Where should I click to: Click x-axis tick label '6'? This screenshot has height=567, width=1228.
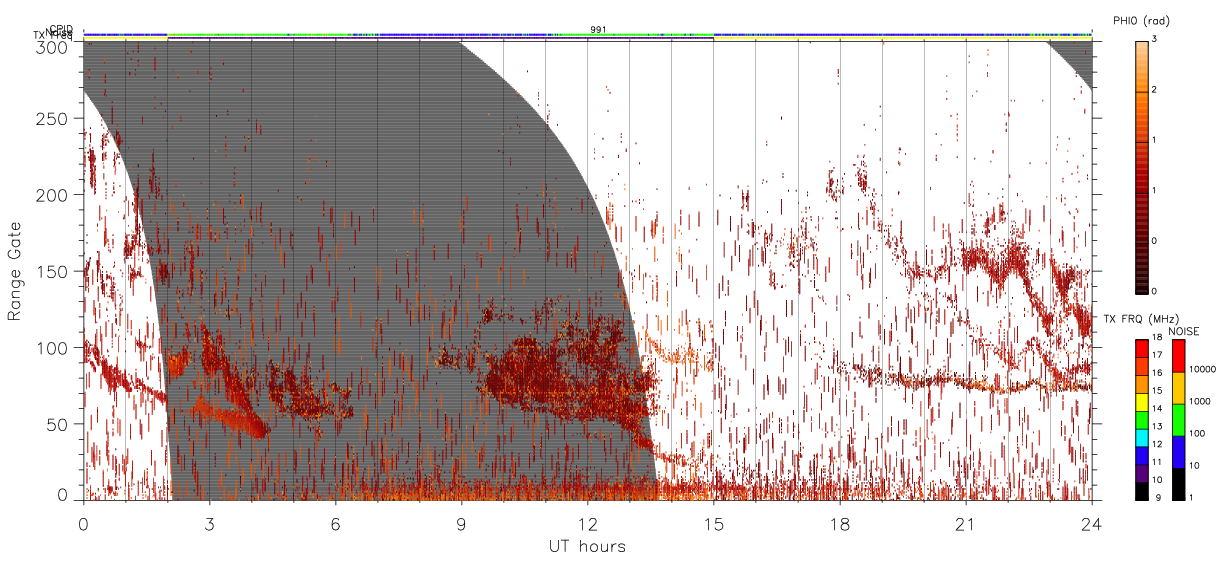point(335,523)
